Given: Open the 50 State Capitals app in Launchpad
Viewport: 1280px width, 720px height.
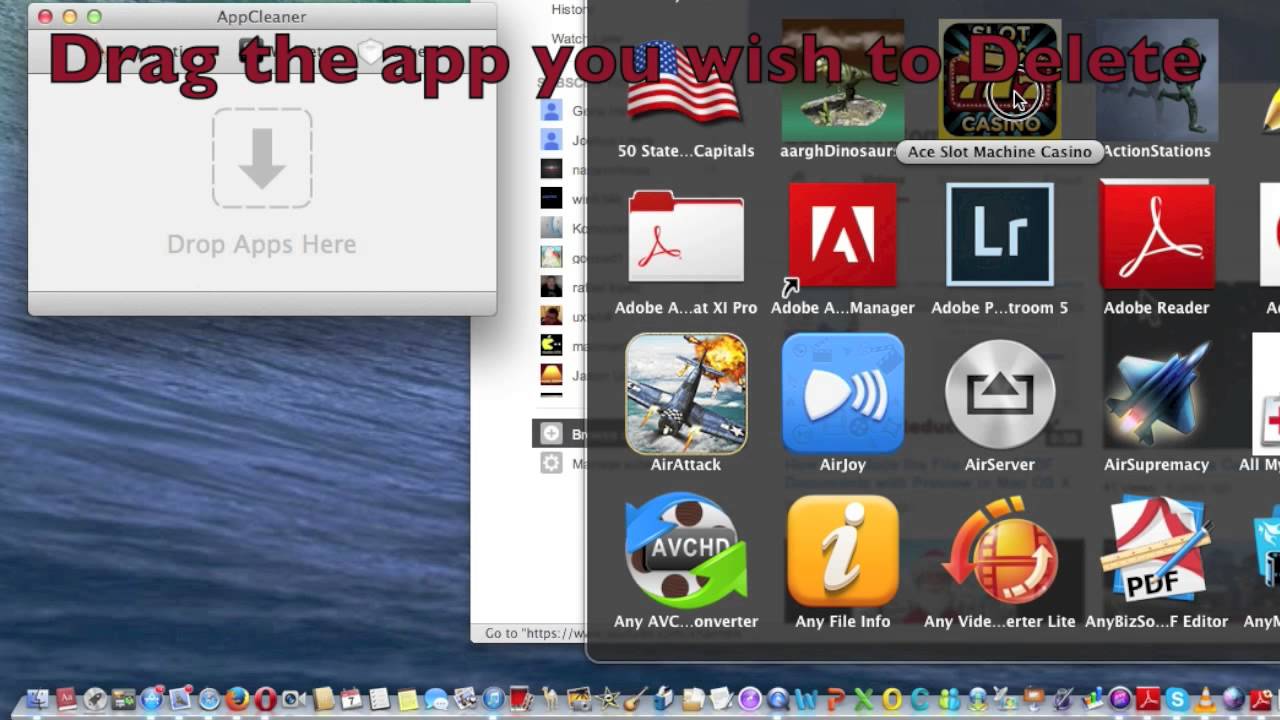Looking at the screenshot, I should click(686, 80).
